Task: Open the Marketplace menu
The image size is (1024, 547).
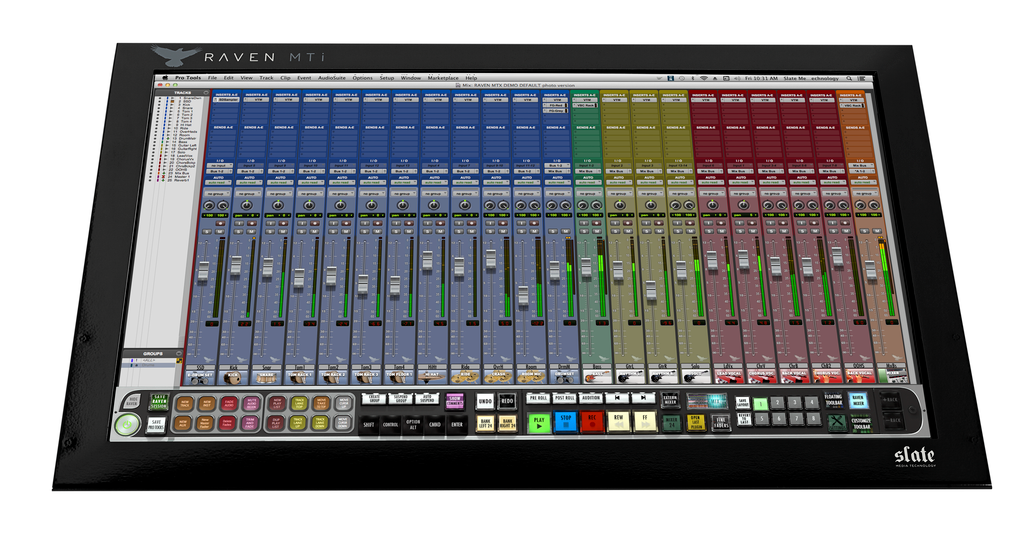Action: click(443, 78)
